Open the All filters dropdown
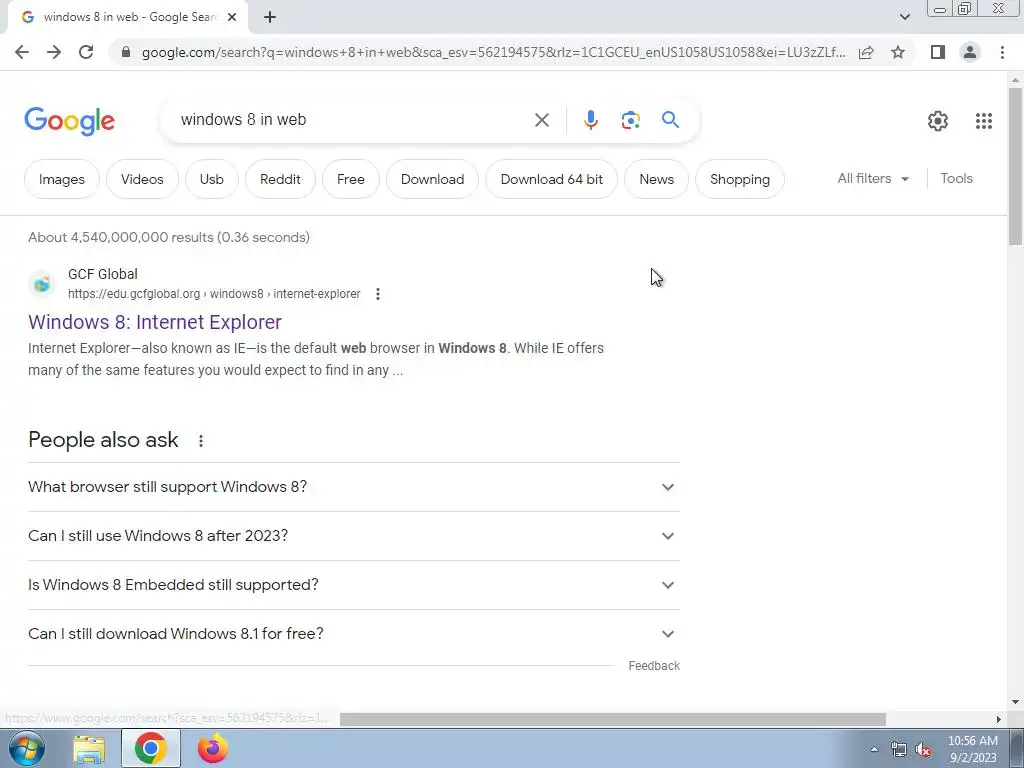Image resolution: width=1024 pixels, height=768 pixels. tap(873, 178)
